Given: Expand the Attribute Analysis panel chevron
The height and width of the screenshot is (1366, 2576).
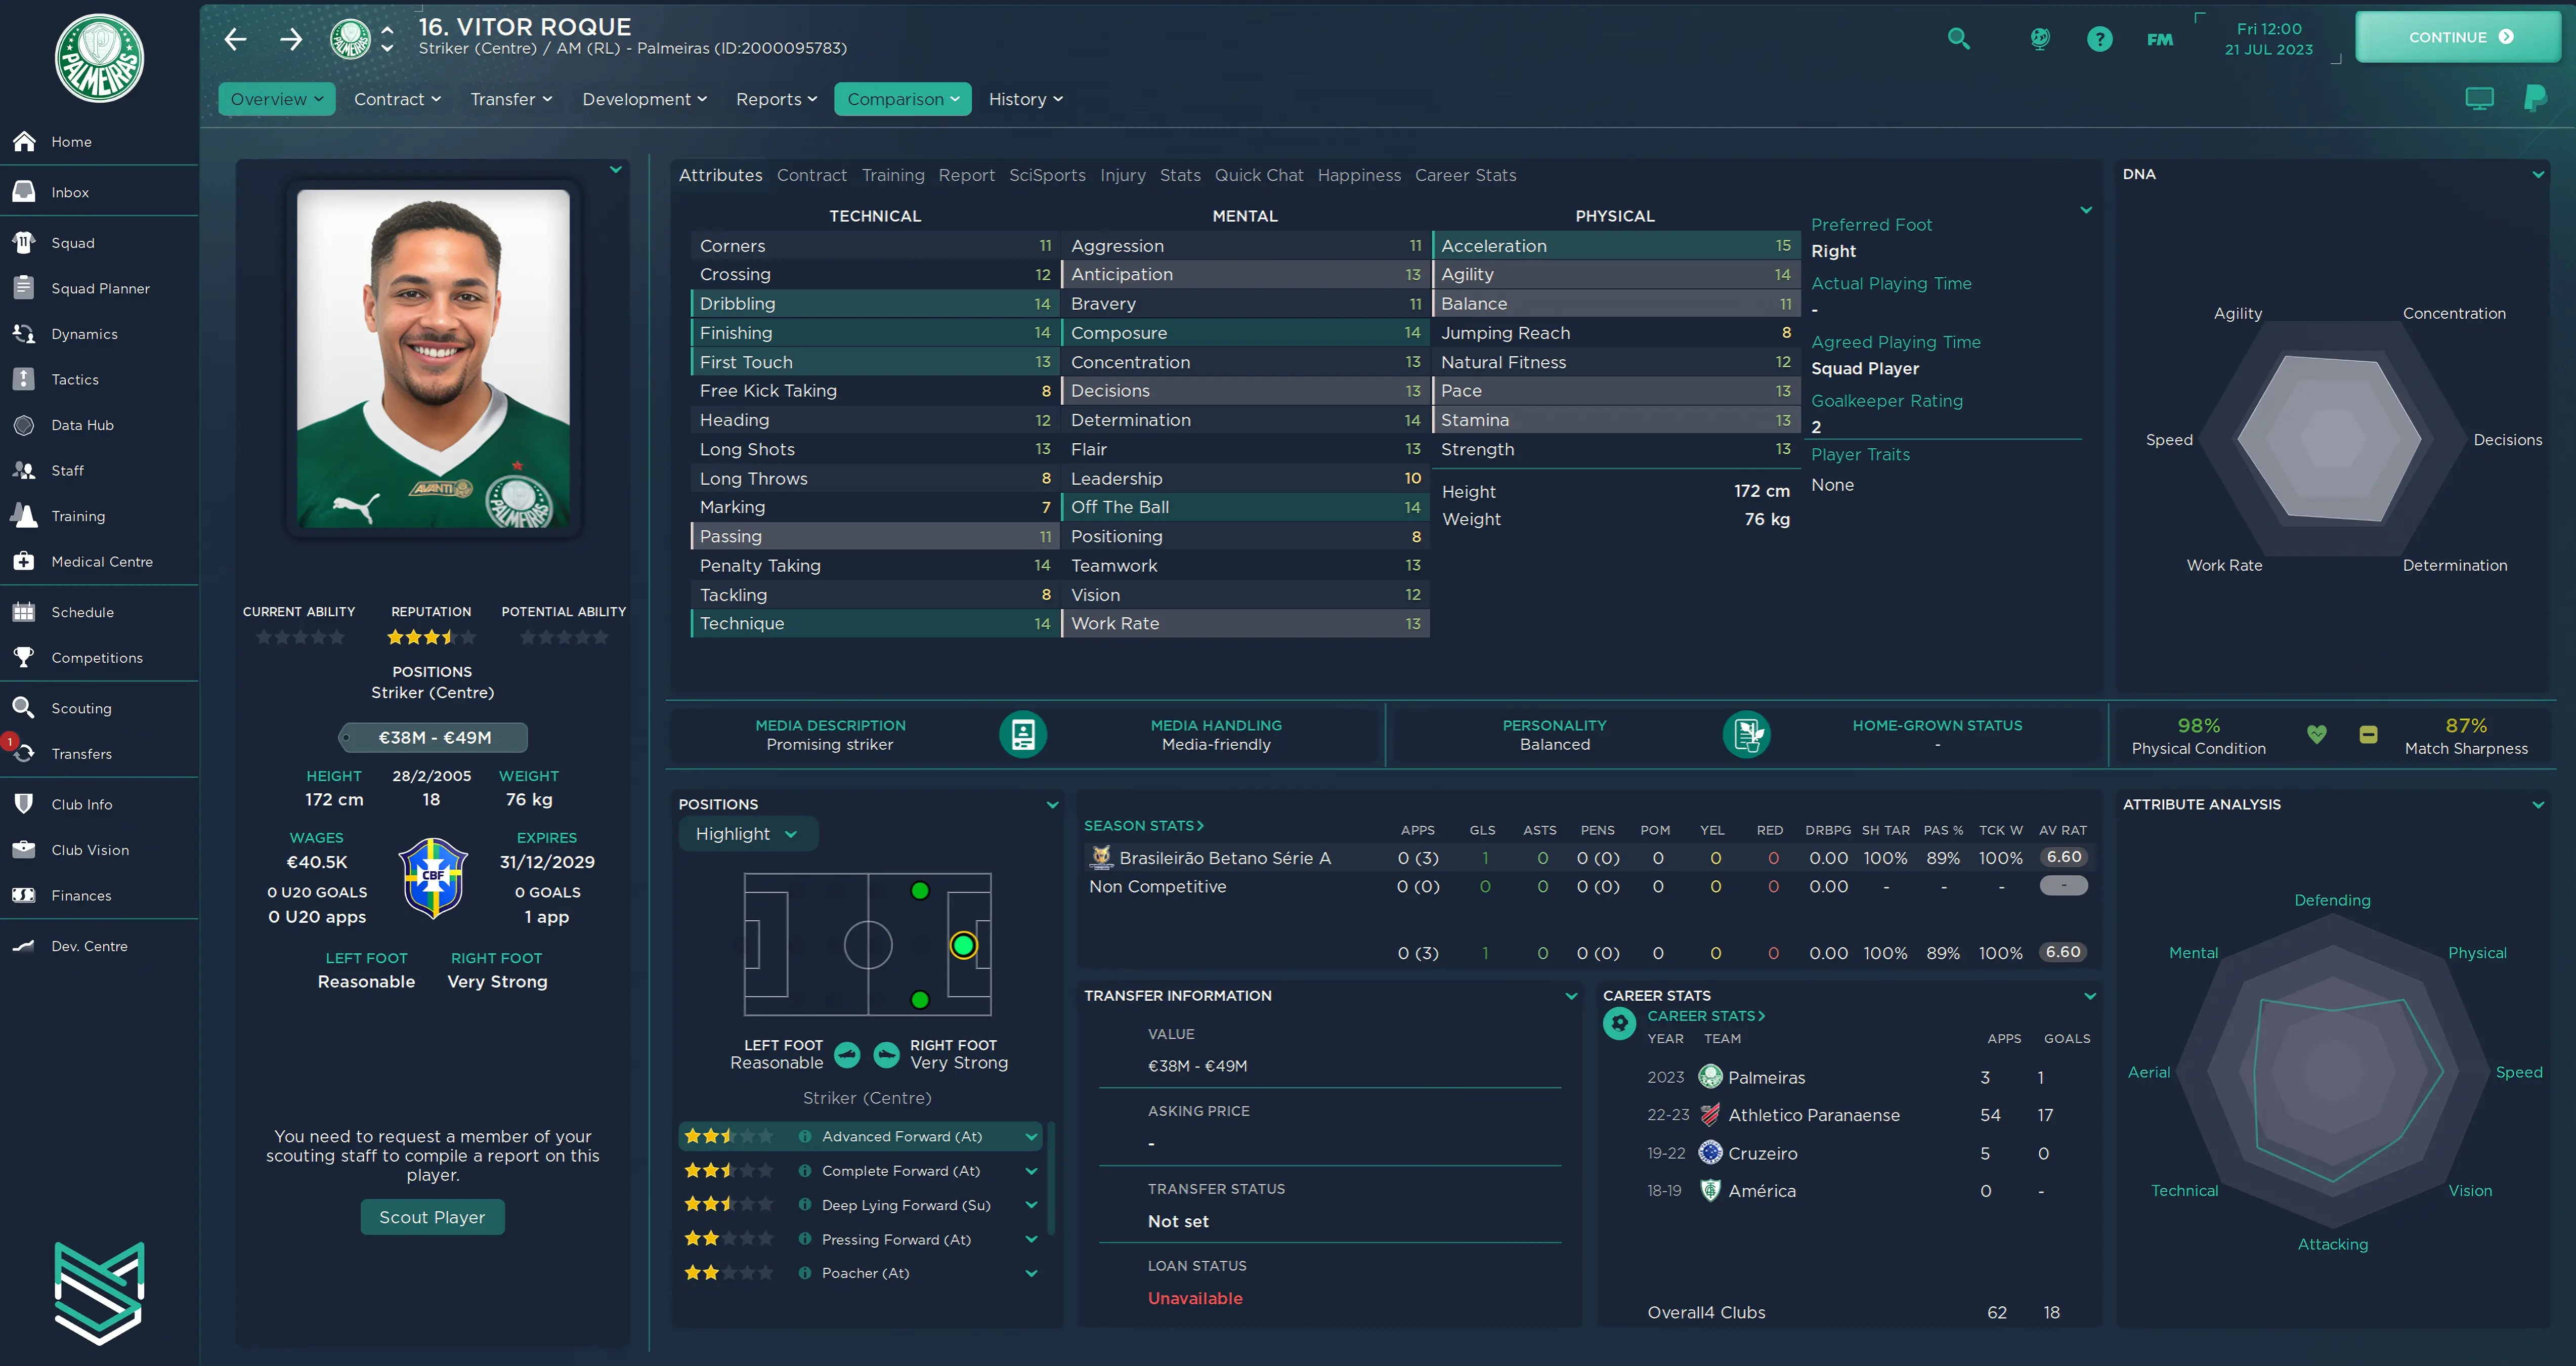Looking at the screenshot, I should tap(2537, 804).
